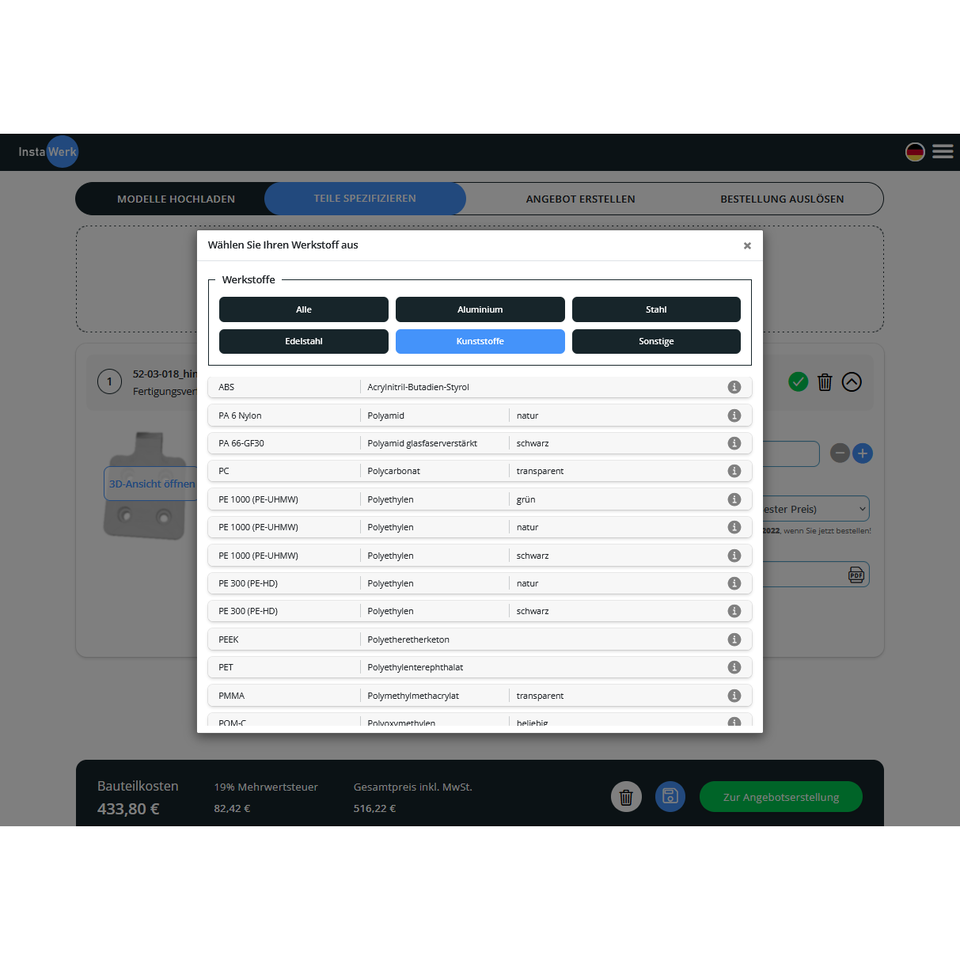Save configuration with floppy disk button
The width and height of the screenshot is (960, 960).
tap(670, 797)
